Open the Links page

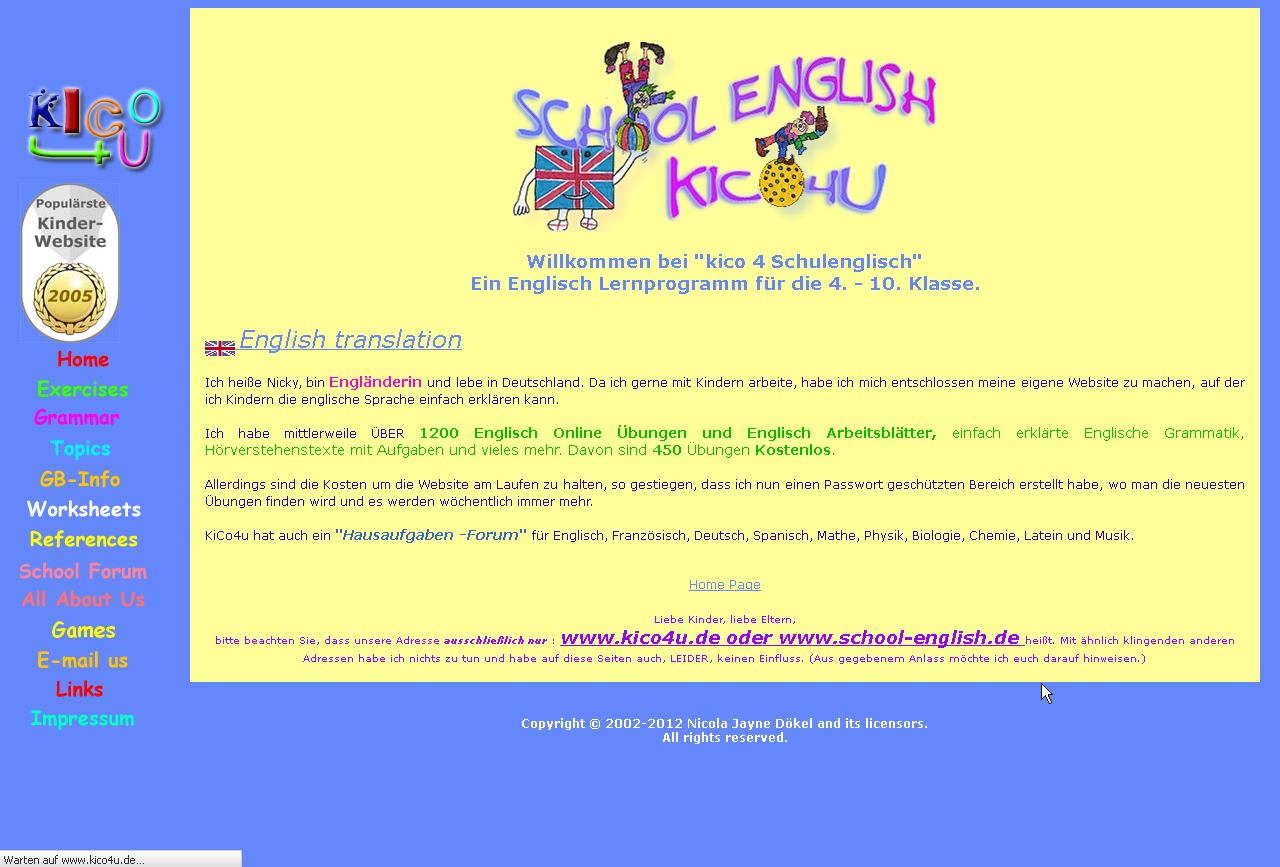tap(80, 690)
